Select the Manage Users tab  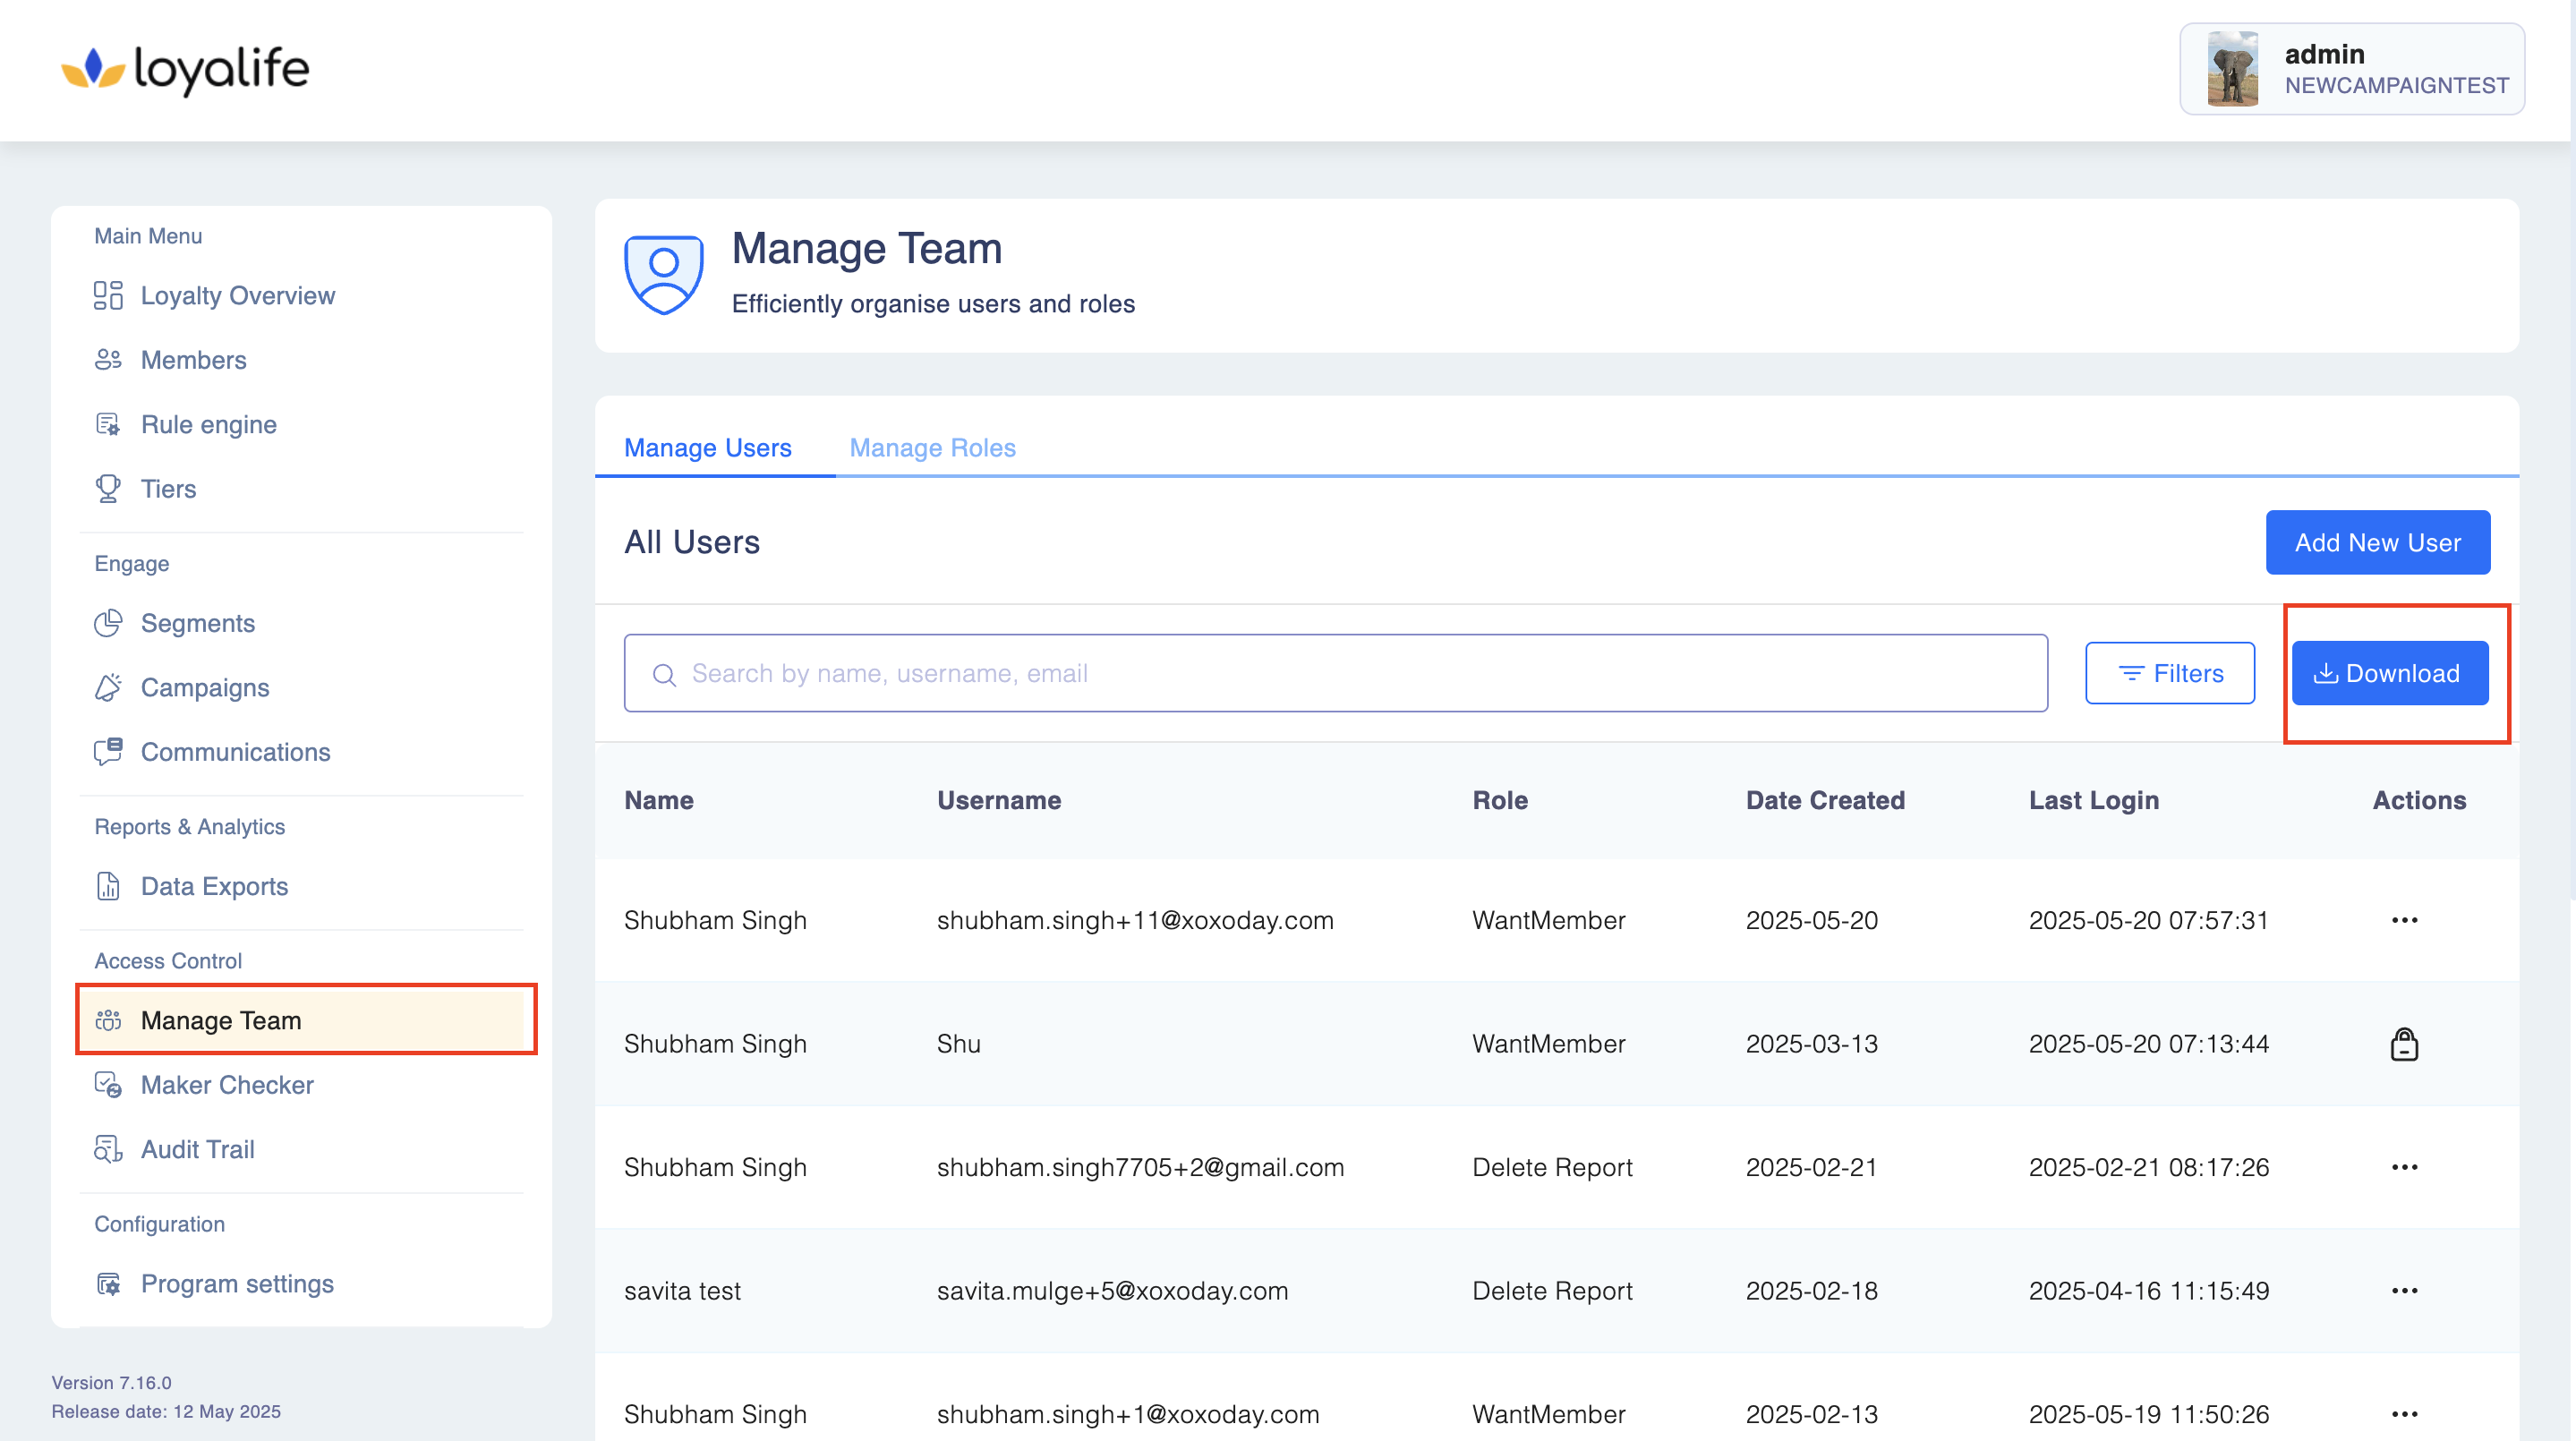707,448
